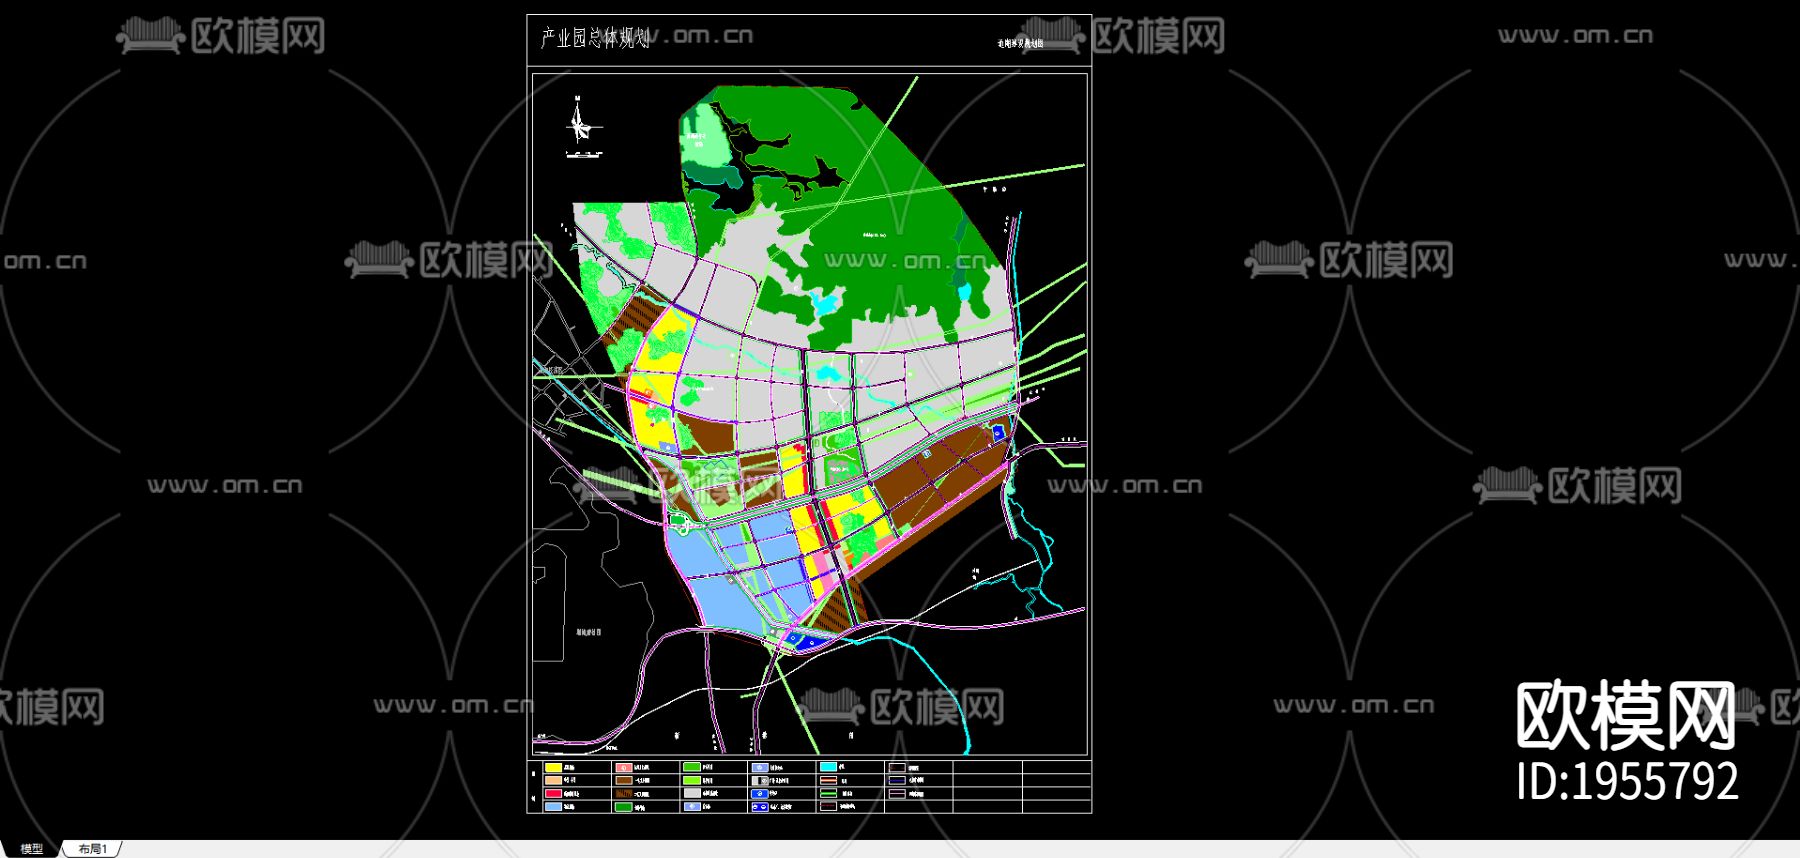
Task: Click the yellow swatch in the legend
Action: coord(553,767)
